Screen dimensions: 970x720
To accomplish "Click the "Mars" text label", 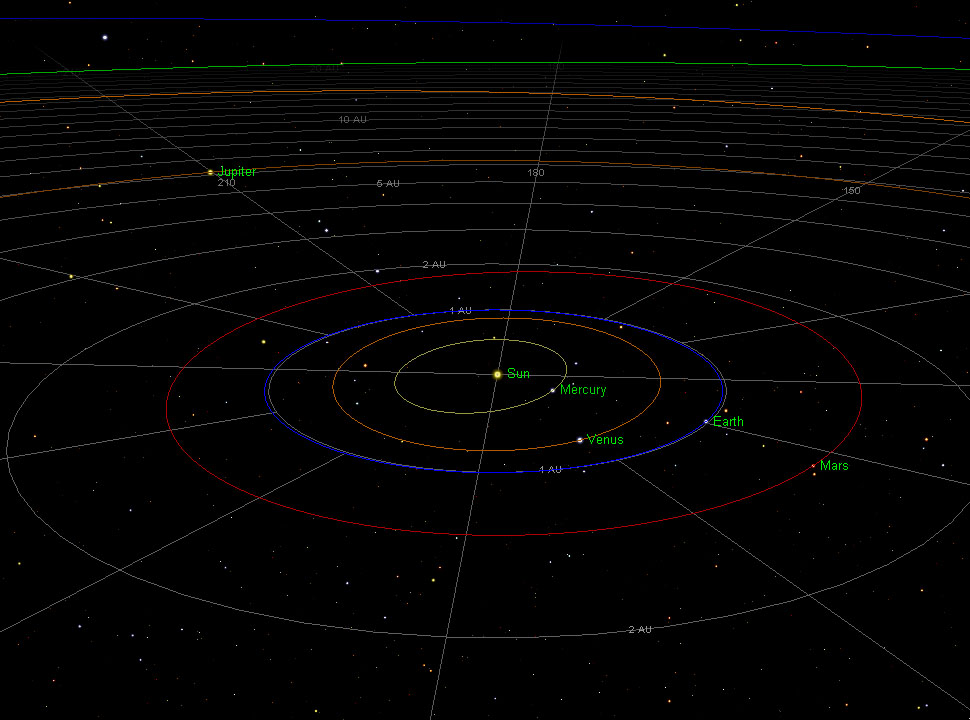I will (x=834, y=466).
